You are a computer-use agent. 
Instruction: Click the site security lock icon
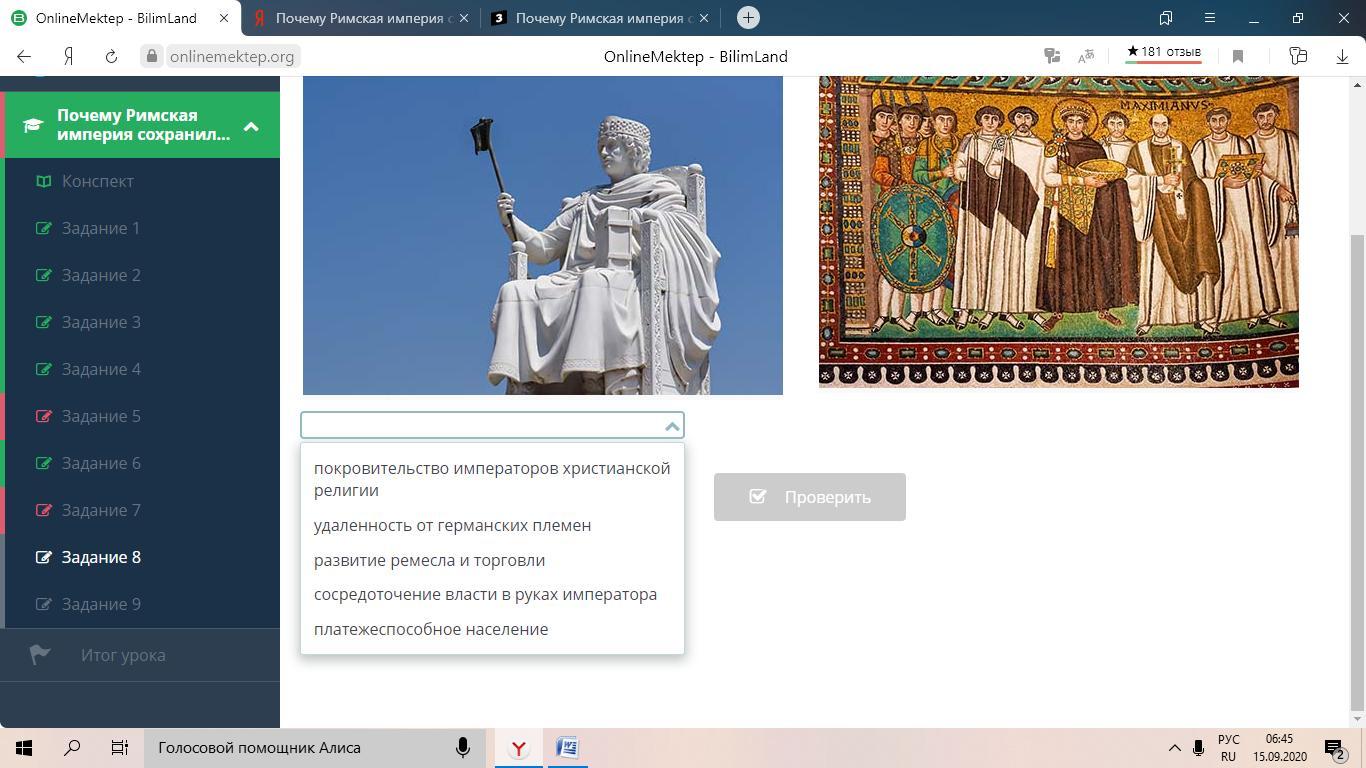pos(152,56)
